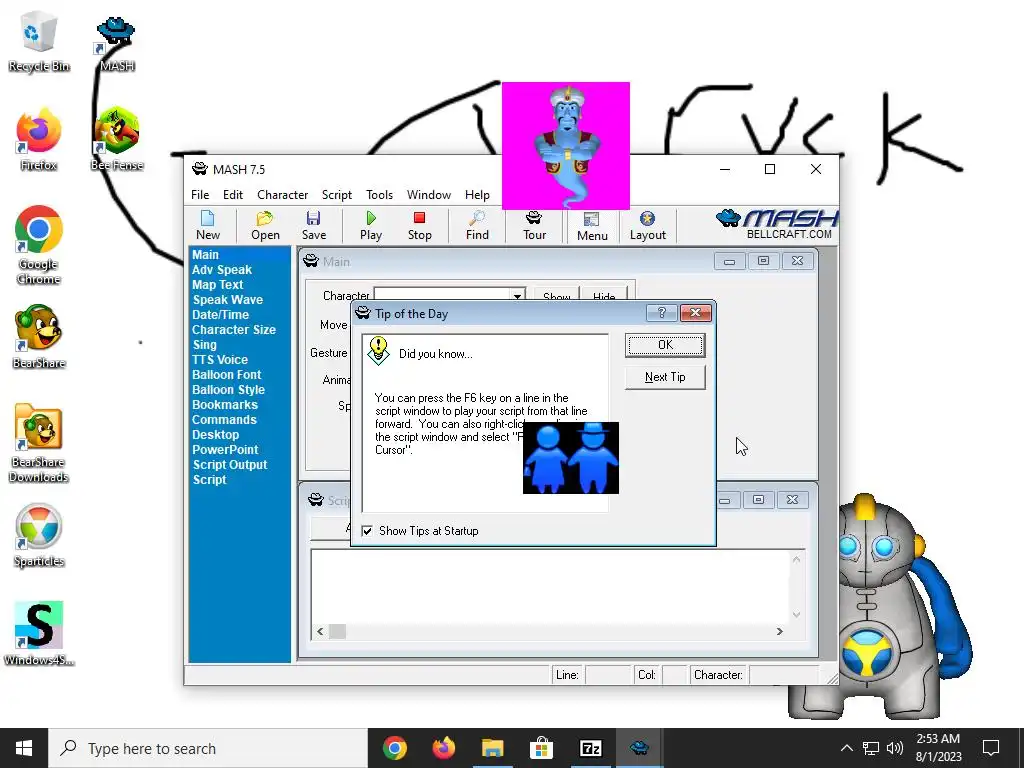This screenshot has width=1024, height=768.
Task: Open the Layout toolbar icon
Action: click(x=647, y=225)
